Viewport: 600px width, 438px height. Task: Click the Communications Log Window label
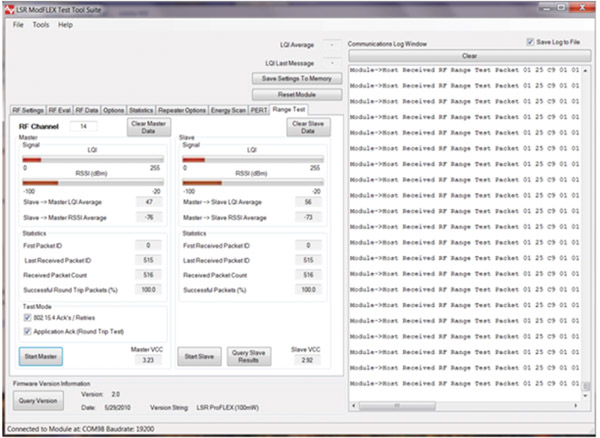coord(387,44)
